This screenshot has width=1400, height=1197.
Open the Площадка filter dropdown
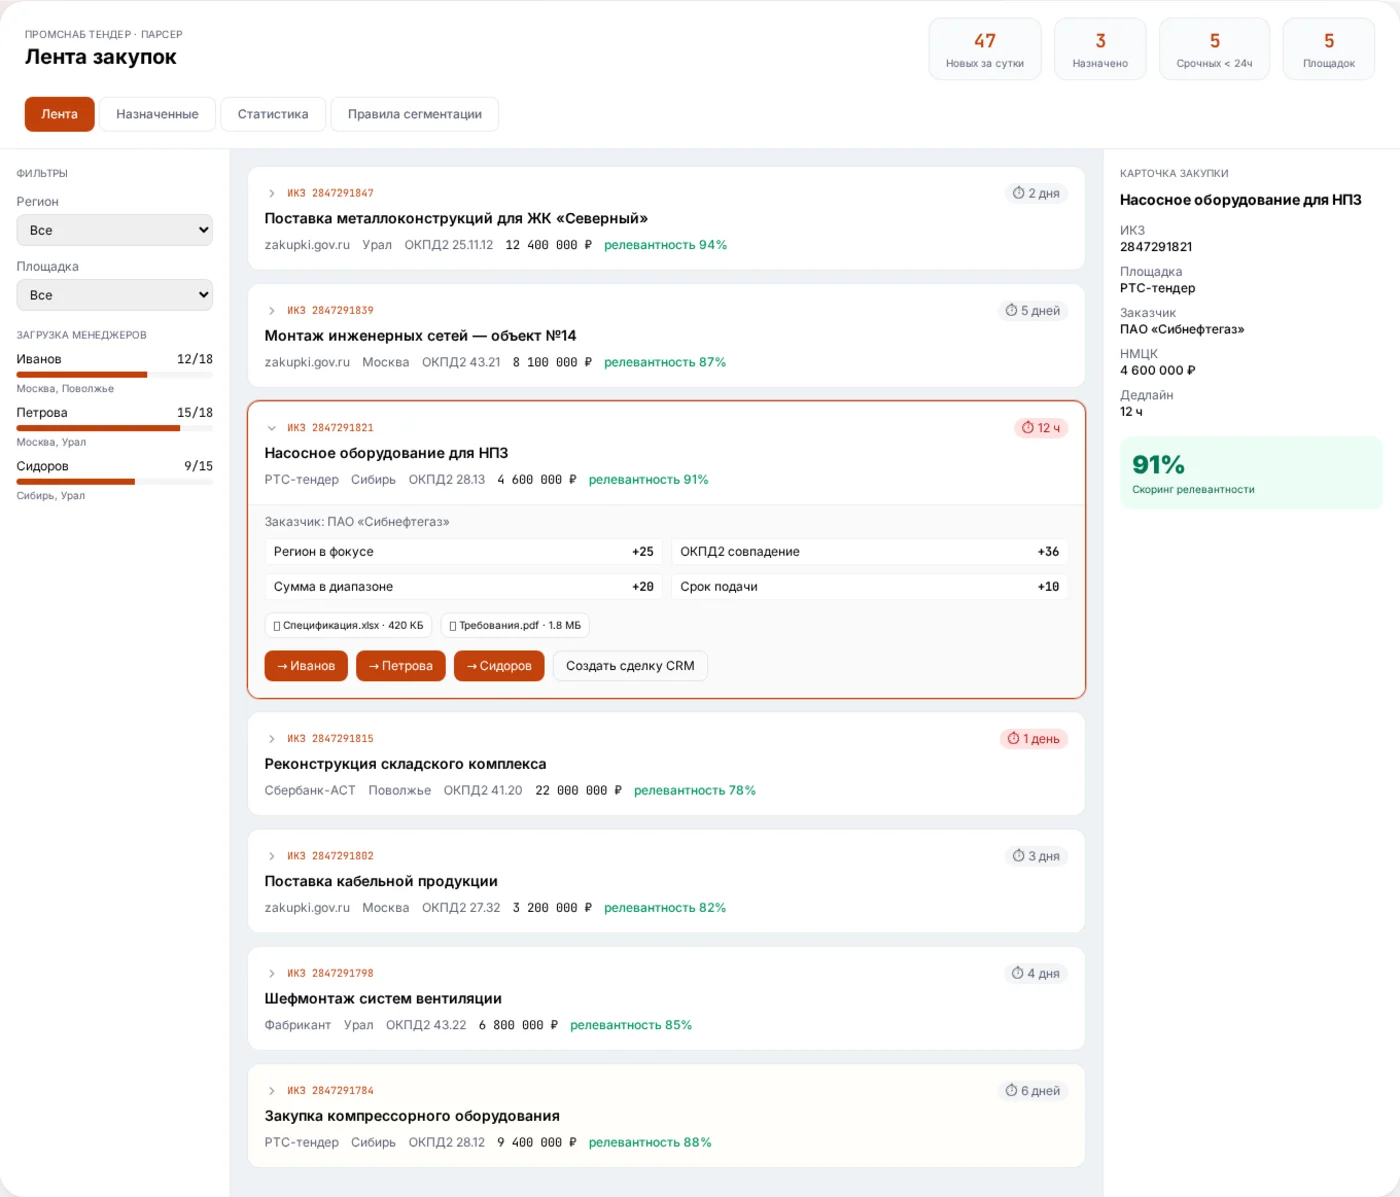point(115,295)
